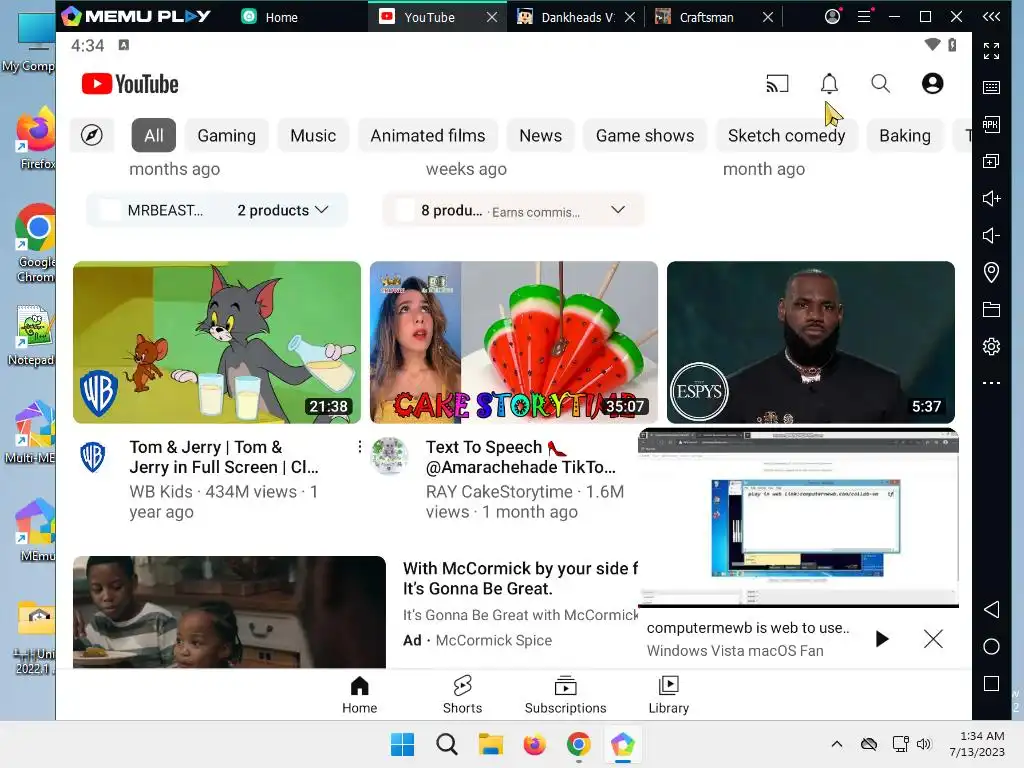Open Chrome from taskbar

point(579,744)
